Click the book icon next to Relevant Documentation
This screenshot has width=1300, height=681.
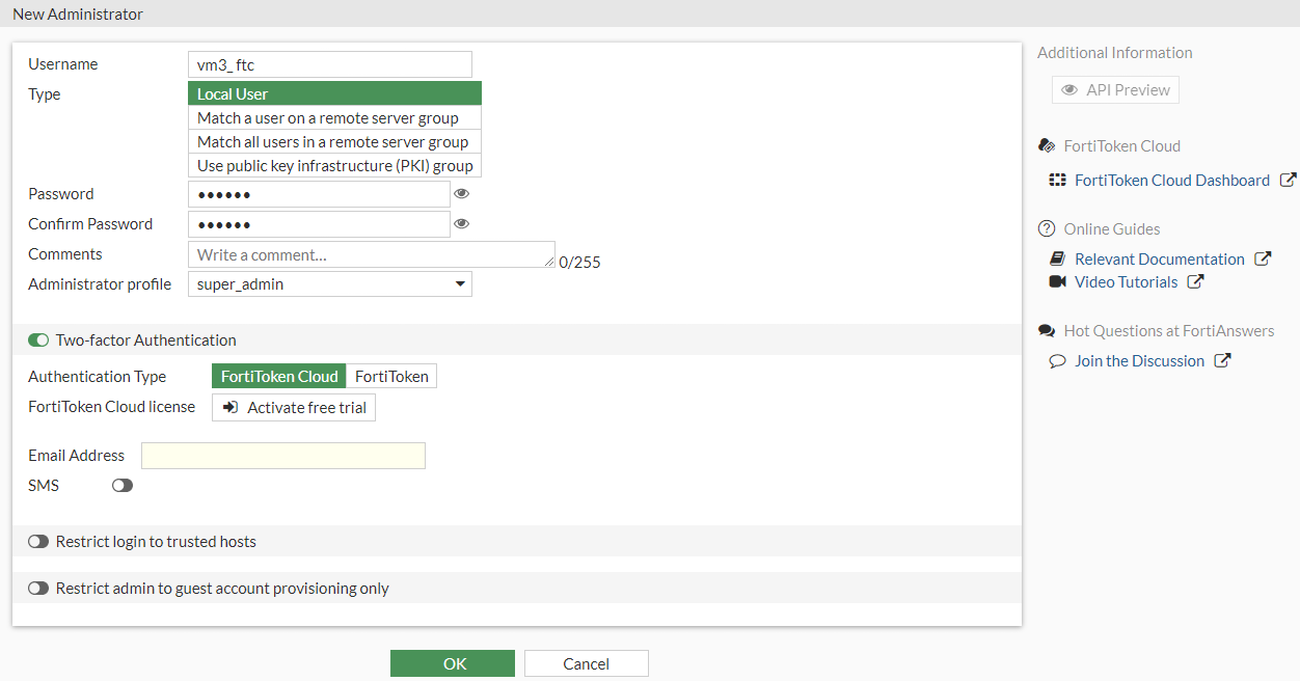(x=1057, y=258)
